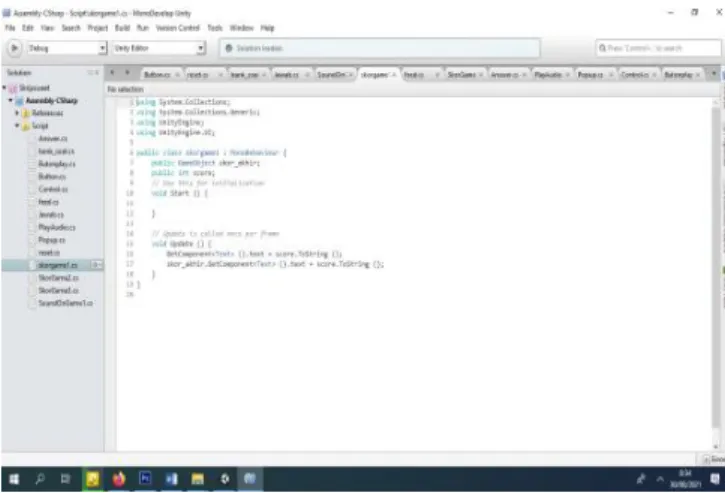Image resolution: width=725 pixels, height=493 pixels.
Task: Select feed.cs in solution tree
Action: pos(49,202)
